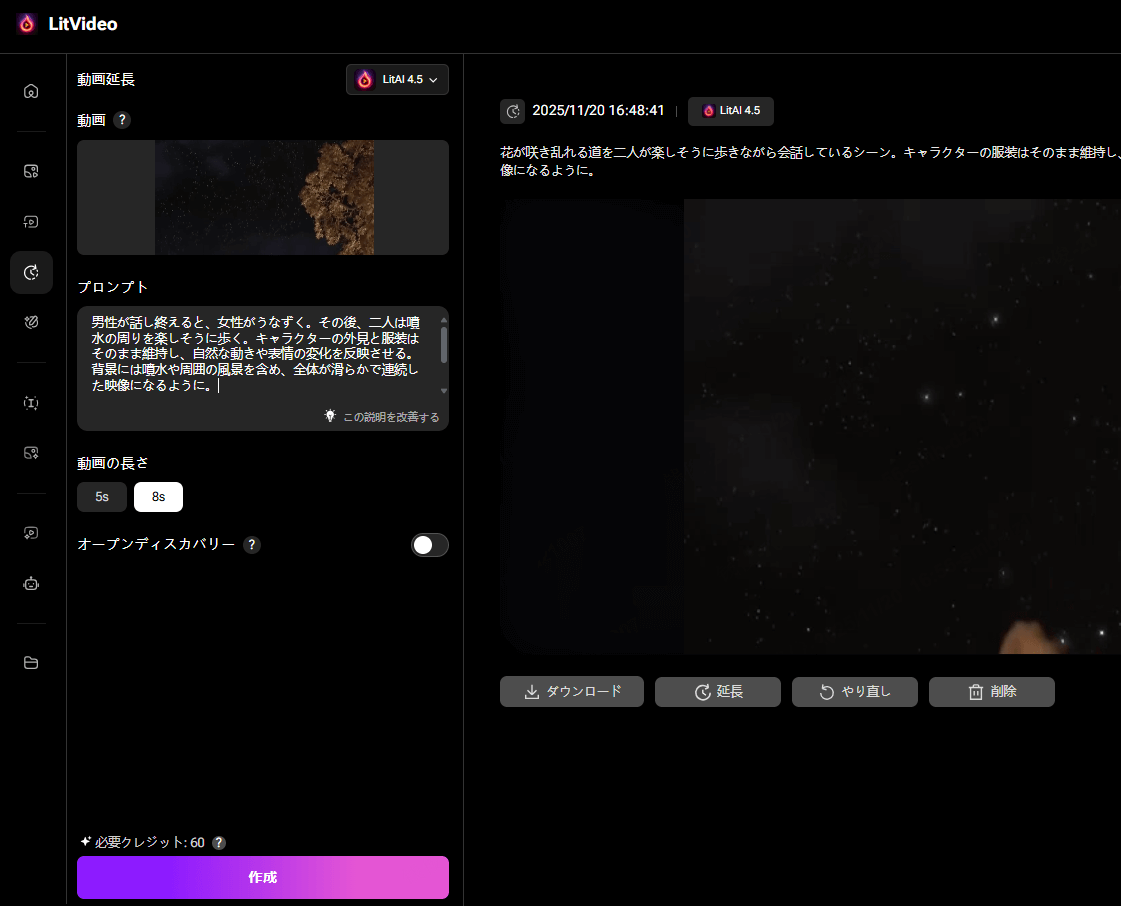This screenshot has width=1121, height=906.
Task: Click the 作成 create button
Action: [262, 877]
